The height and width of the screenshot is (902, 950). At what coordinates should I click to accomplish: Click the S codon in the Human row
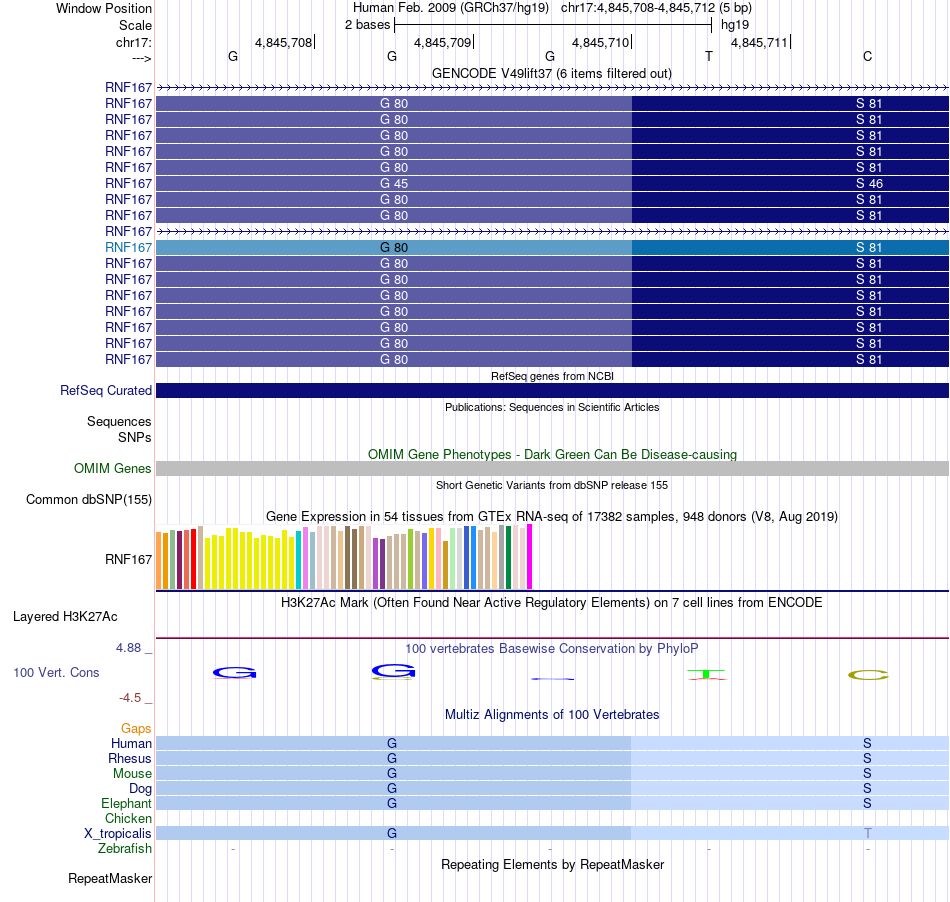[790, 743]
